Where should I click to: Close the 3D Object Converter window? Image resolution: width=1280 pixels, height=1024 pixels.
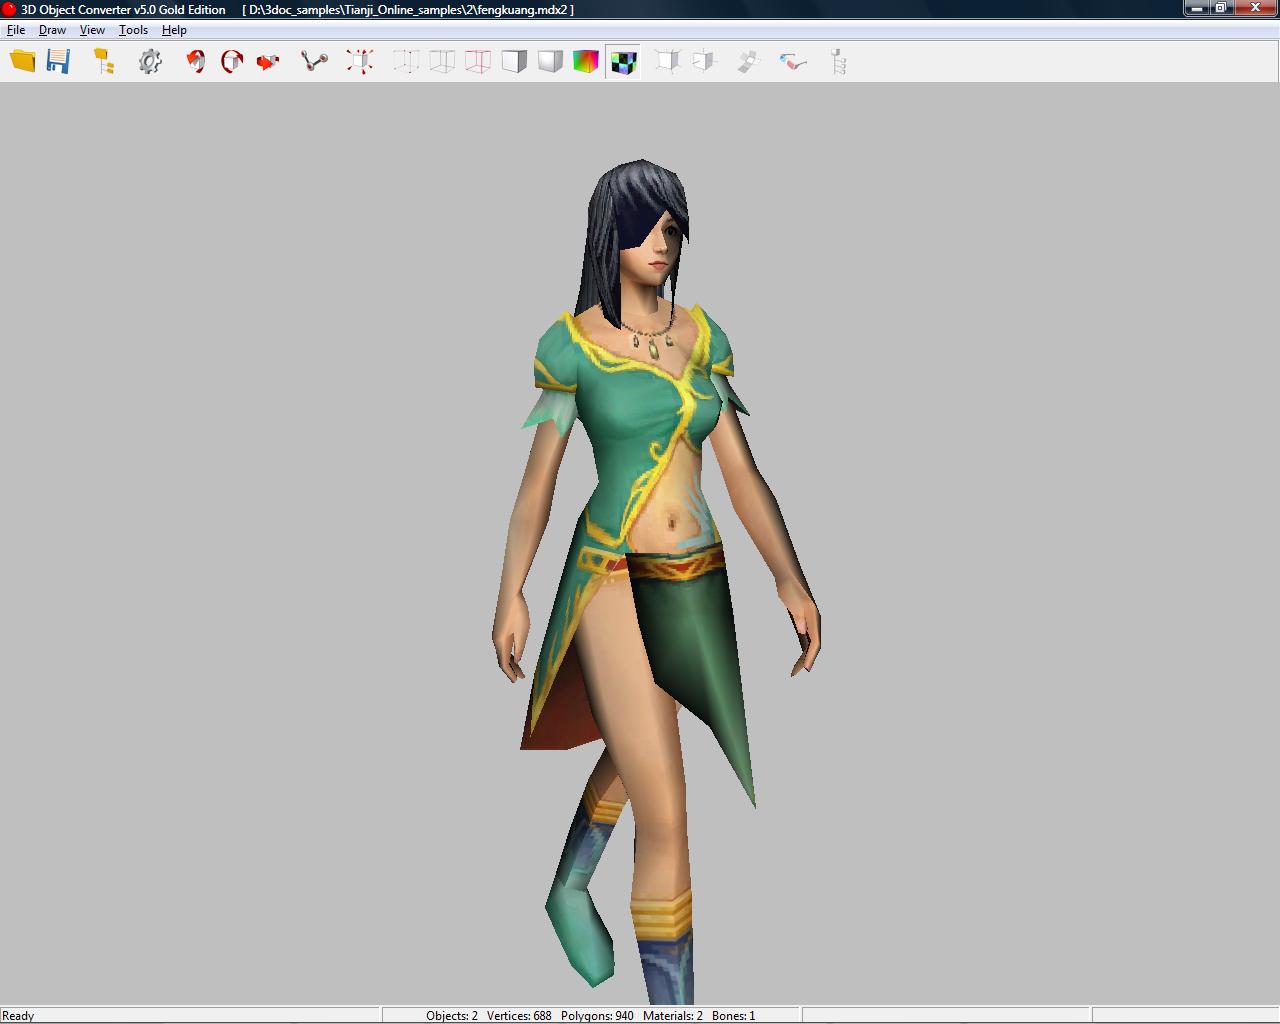tap(1256, 8)
